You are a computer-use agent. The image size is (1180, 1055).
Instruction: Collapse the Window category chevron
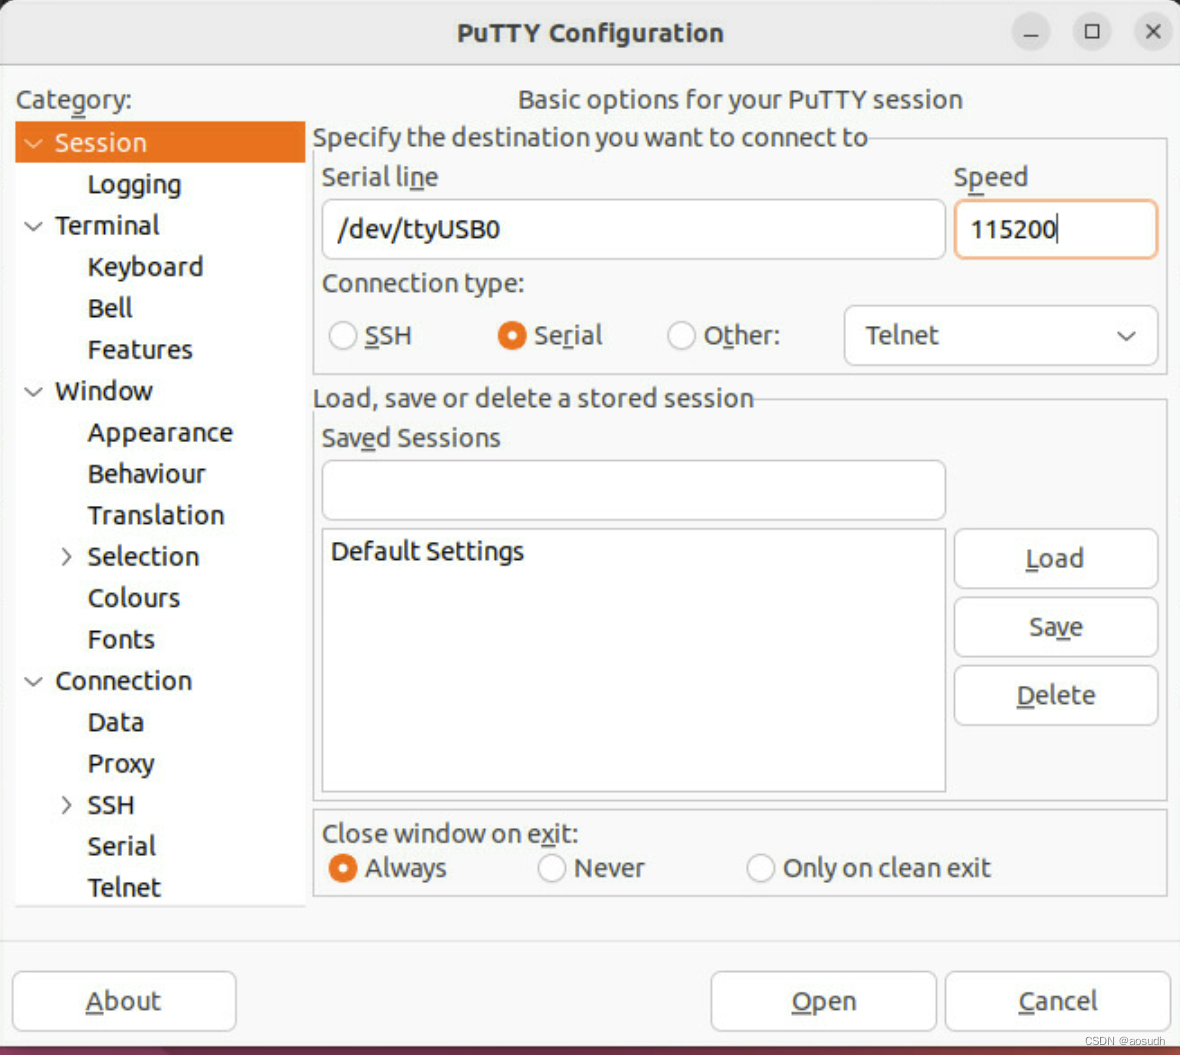click(34, 391)
